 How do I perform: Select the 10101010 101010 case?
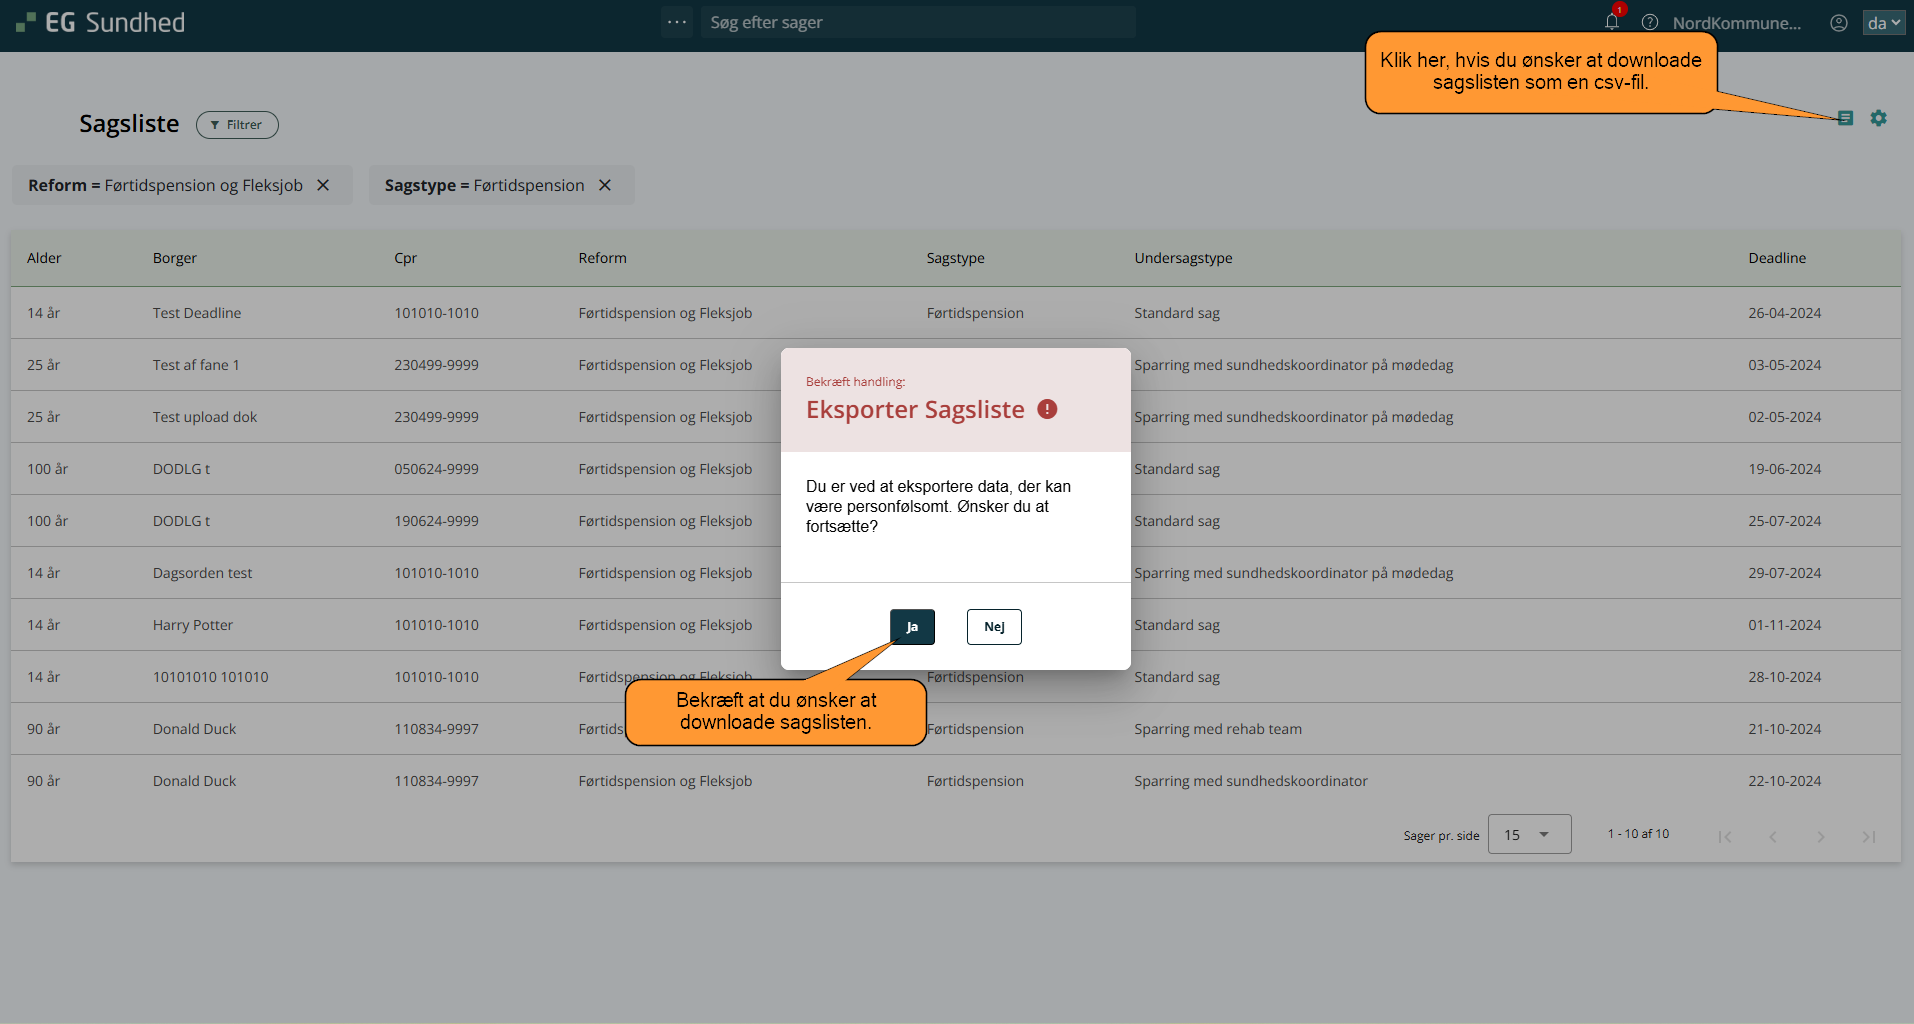tap(211, 677)
